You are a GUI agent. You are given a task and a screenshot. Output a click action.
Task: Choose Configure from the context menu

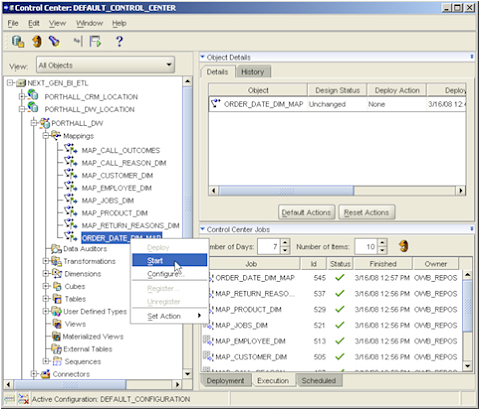click(x=169, y=274)
